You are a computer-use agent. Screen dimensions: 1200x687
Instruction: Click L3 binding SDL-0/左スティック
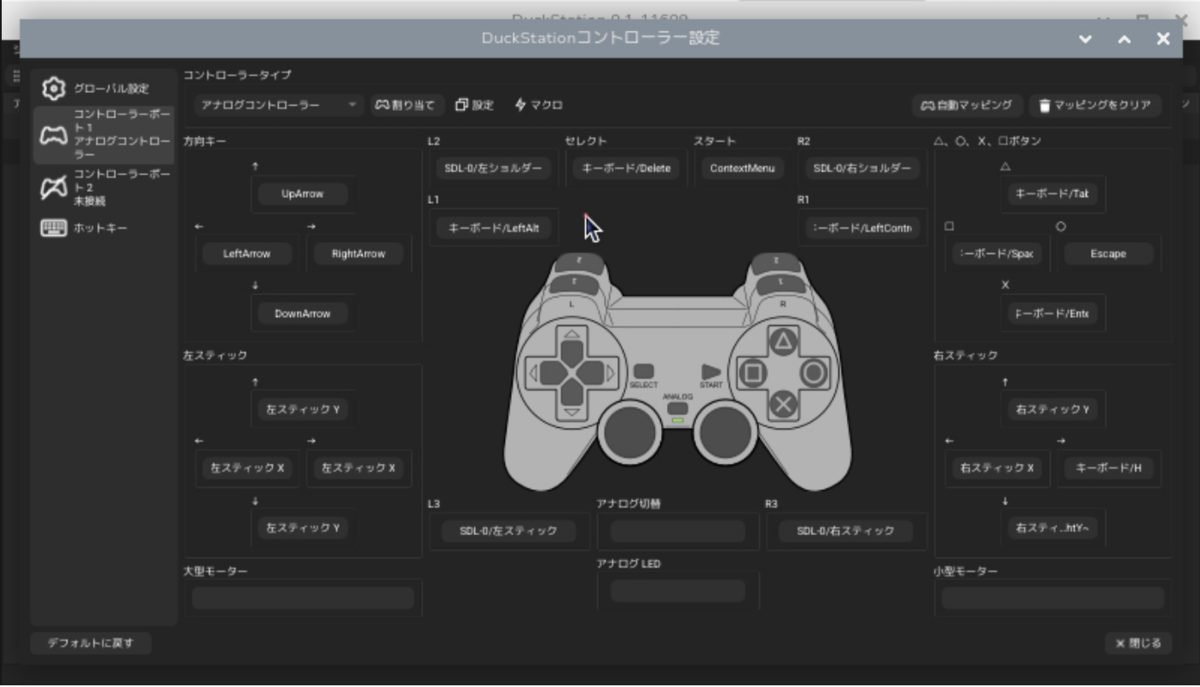pyautogui.click(x=506, y=531)
